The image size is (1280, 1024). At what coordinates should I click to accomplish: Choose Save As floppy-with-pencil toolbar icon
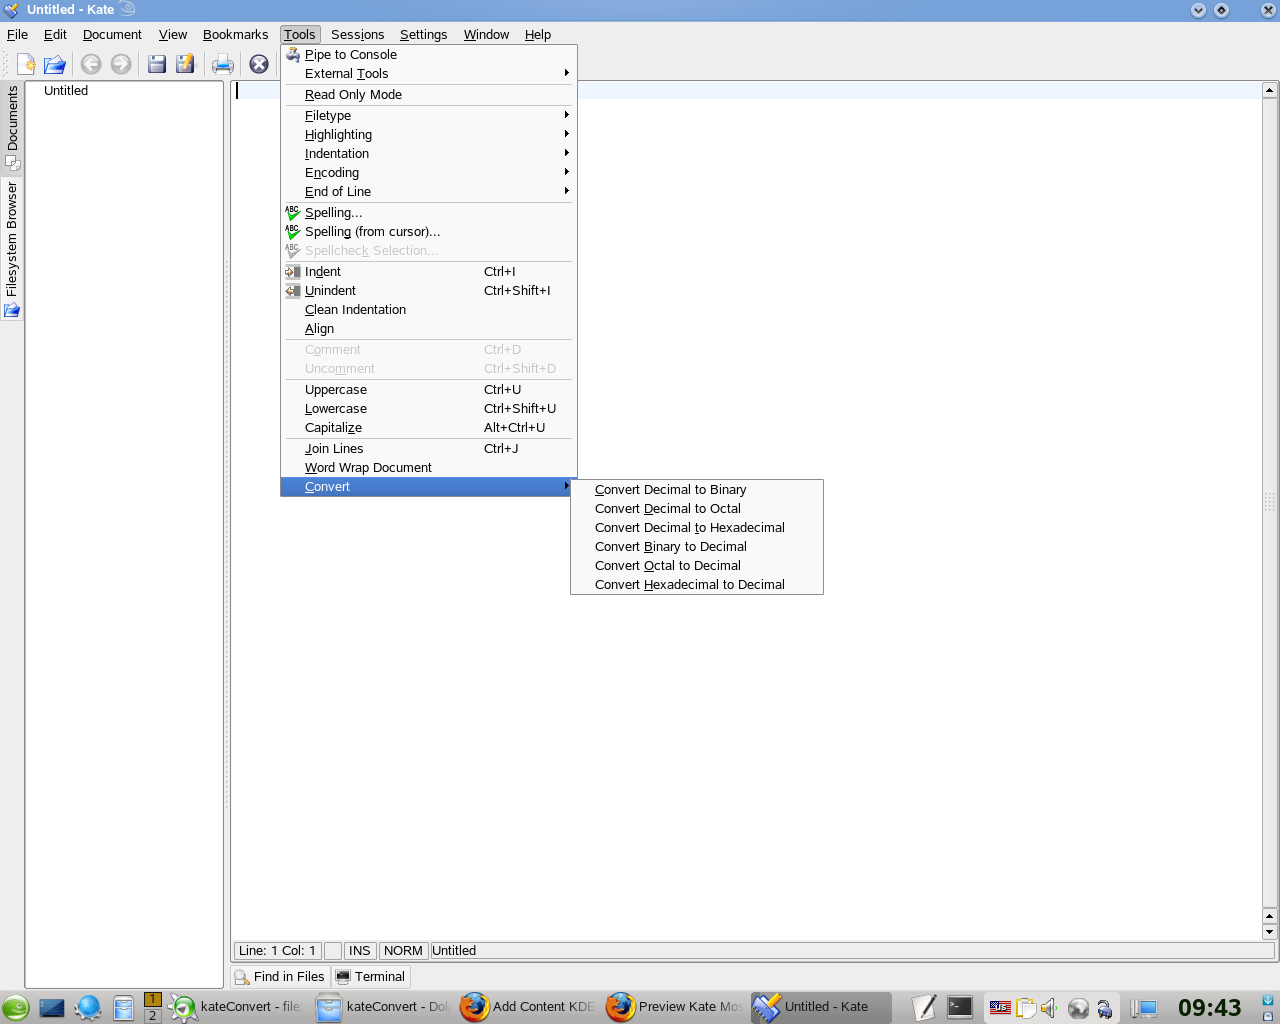(x=186, y=64)
